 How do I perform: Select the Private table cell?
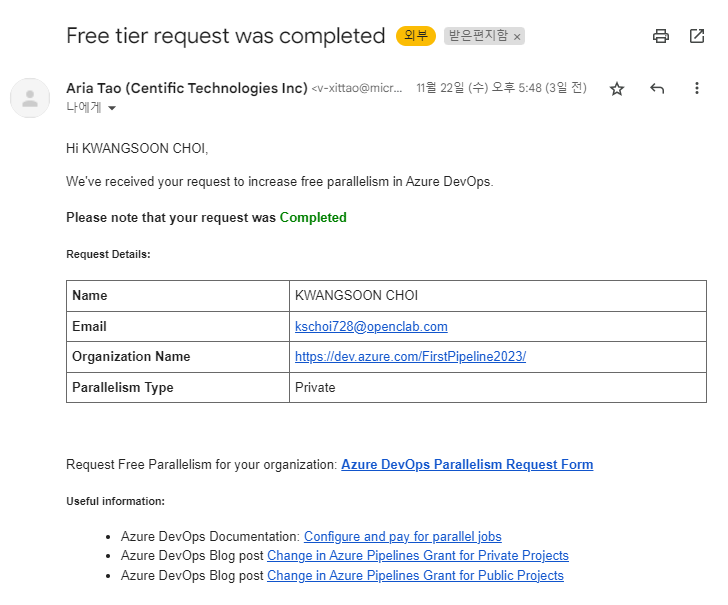pyautogui.click(x=498, y=387)
